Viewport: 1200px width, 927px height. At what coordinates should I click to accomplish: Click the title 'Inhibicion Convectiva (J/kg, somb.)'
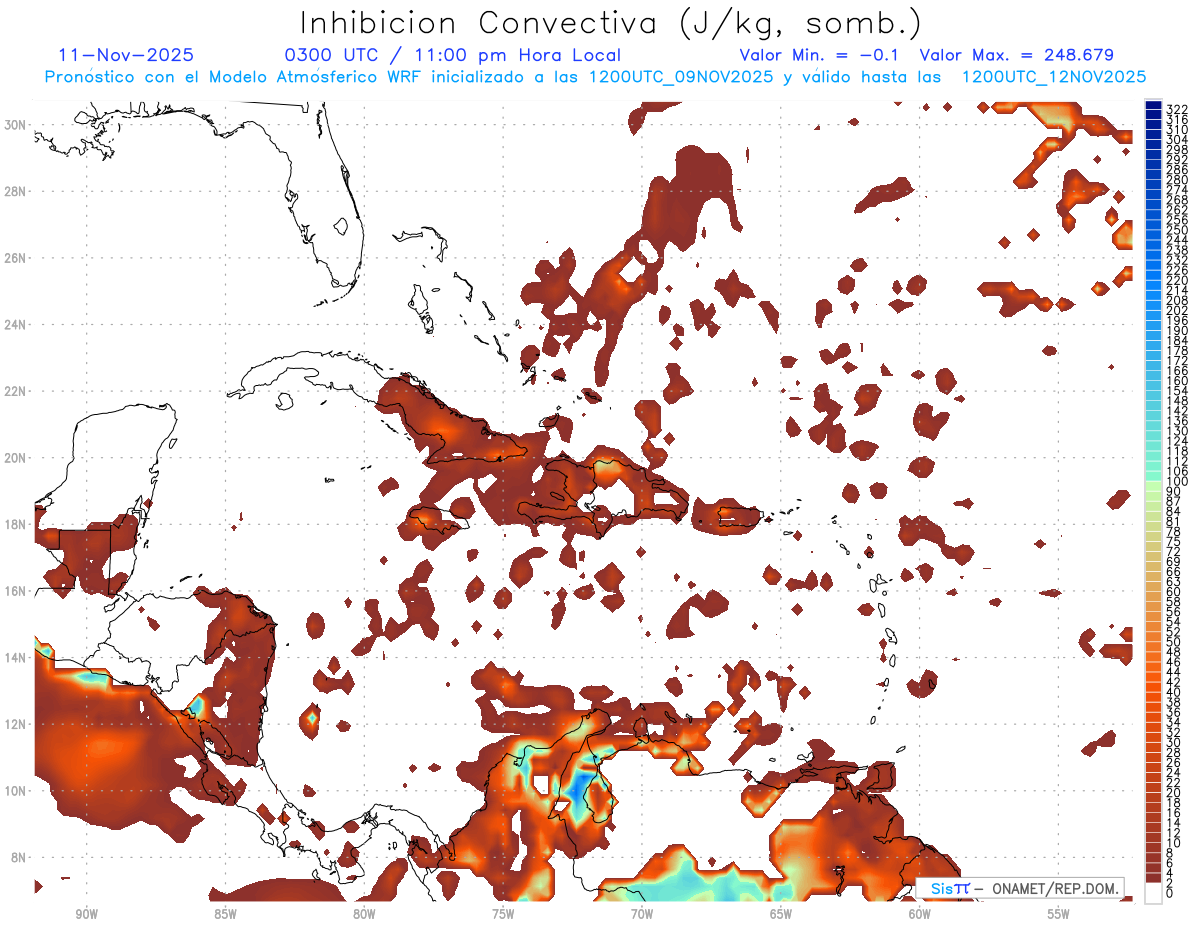click(610, 23)
